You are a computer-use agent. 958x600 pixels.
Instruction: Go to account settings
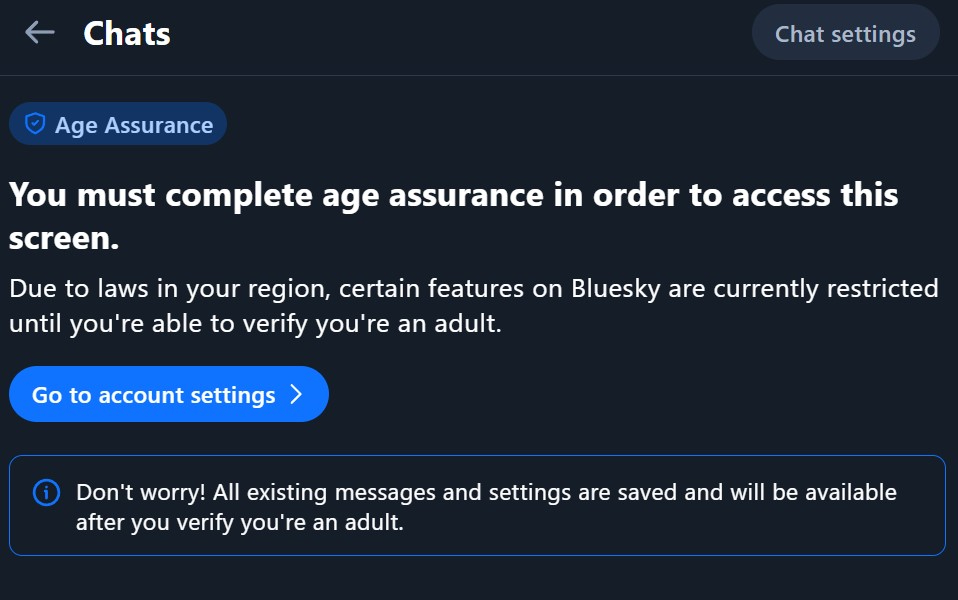[x=168, y=394]
